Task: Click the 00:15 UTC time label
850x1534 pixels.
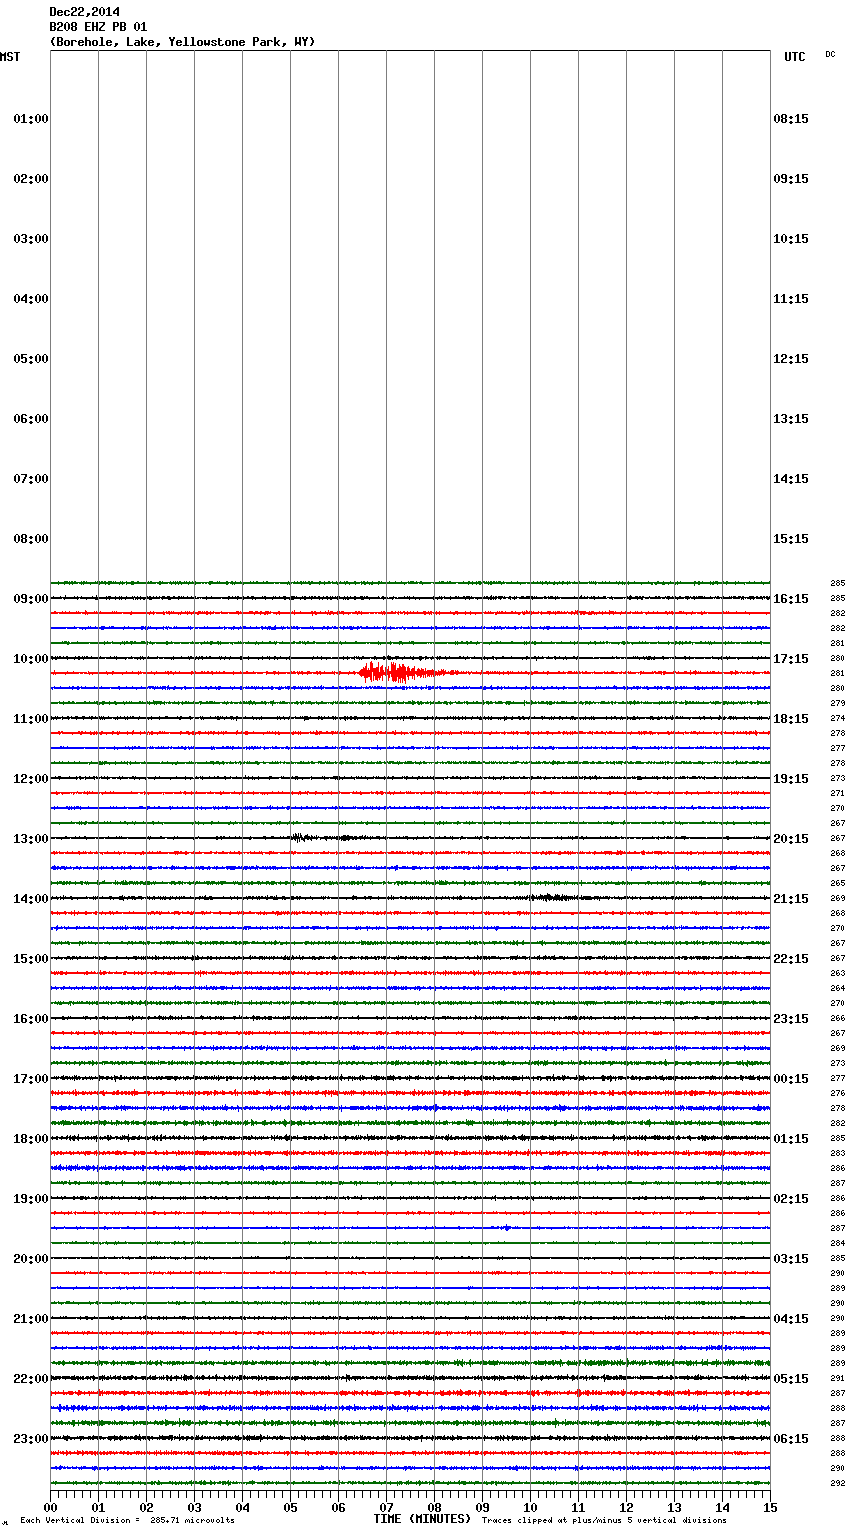Action: point(791,1079)
